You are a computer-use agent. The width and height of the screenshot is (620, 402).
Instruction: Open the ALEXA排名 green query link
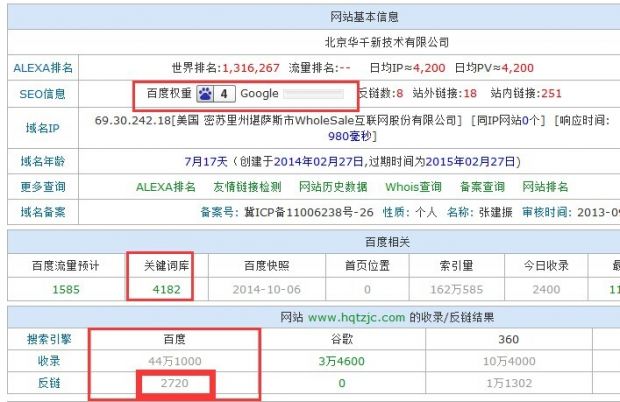pyautogui.click(x=166, y=187)
